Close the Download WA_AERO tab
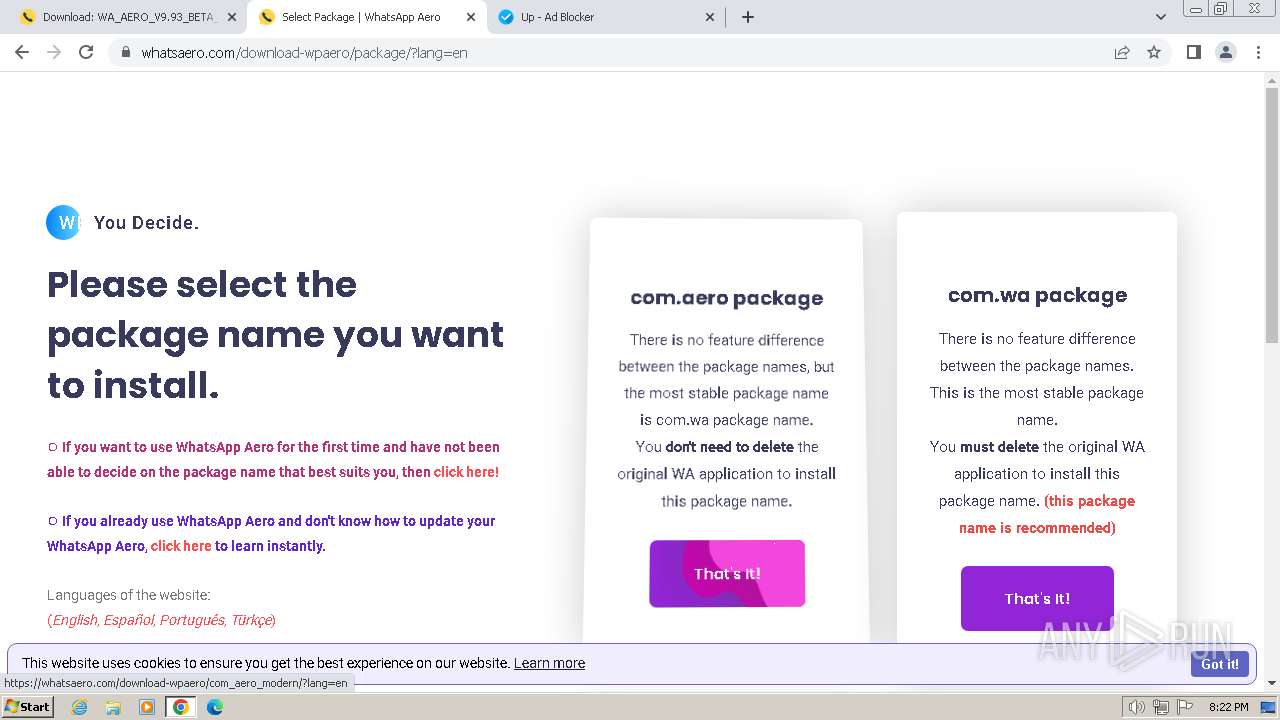Viewport: 1280px width, 720px height. click(x=232, y=17)
